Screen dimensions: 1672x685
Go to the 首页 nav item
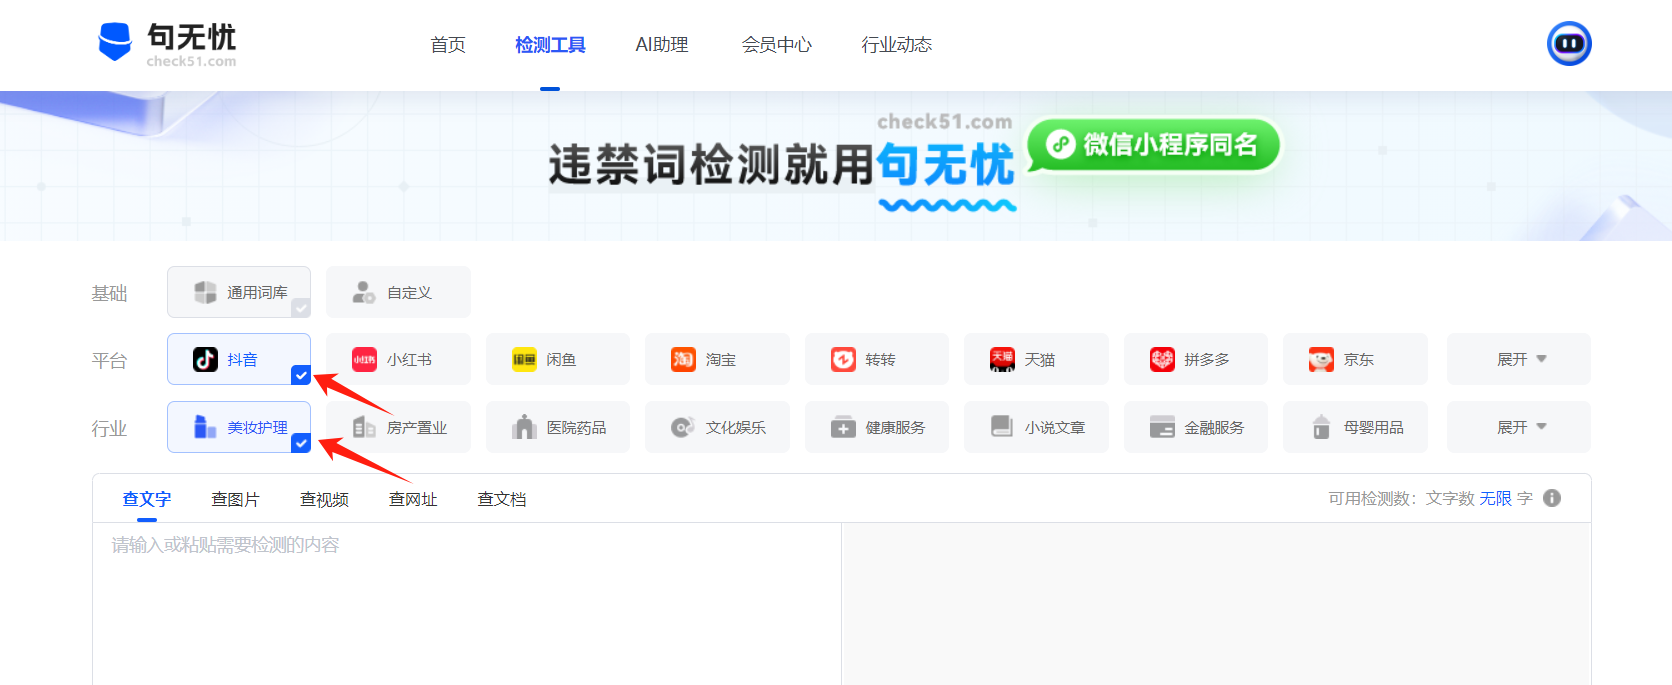pyautogui.click(x=448, y=45)
